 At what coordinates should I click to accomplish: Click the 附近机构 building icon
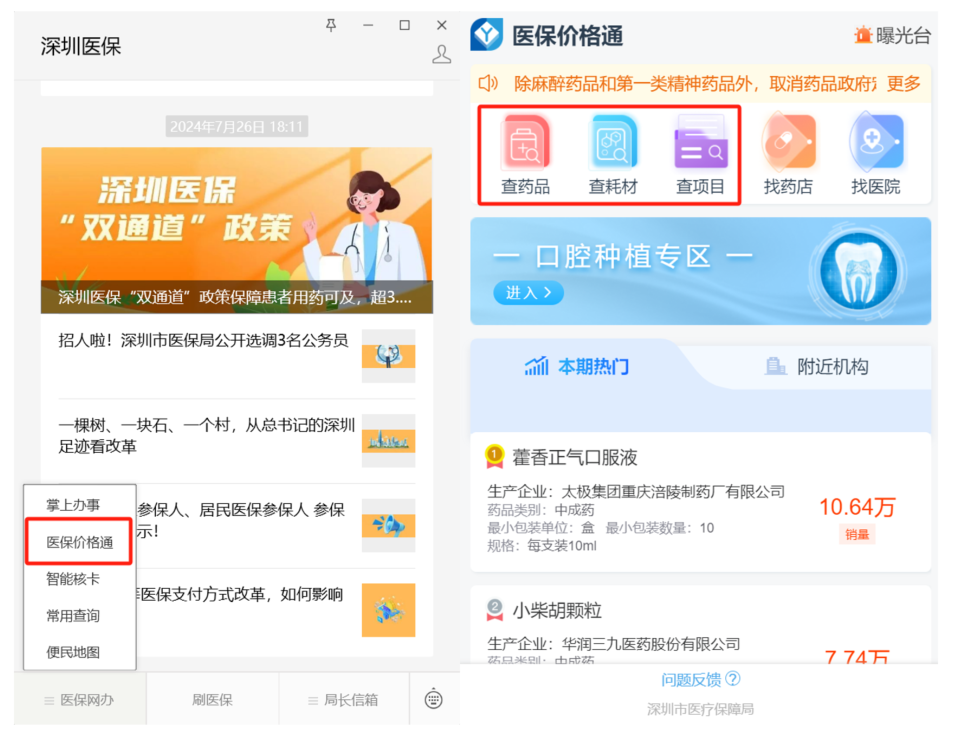(x=775, y=366)
